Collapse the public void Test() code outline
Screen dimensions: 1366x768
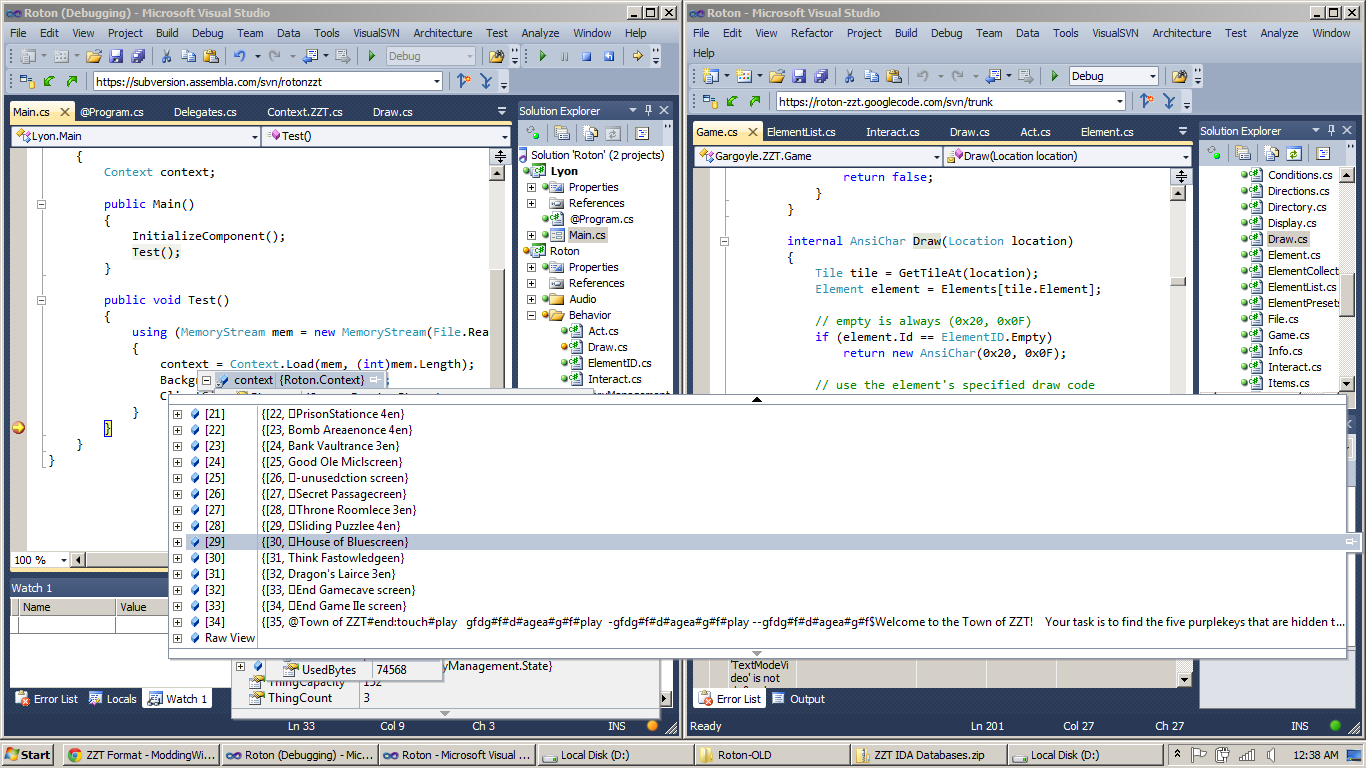(x=42, y=300)
